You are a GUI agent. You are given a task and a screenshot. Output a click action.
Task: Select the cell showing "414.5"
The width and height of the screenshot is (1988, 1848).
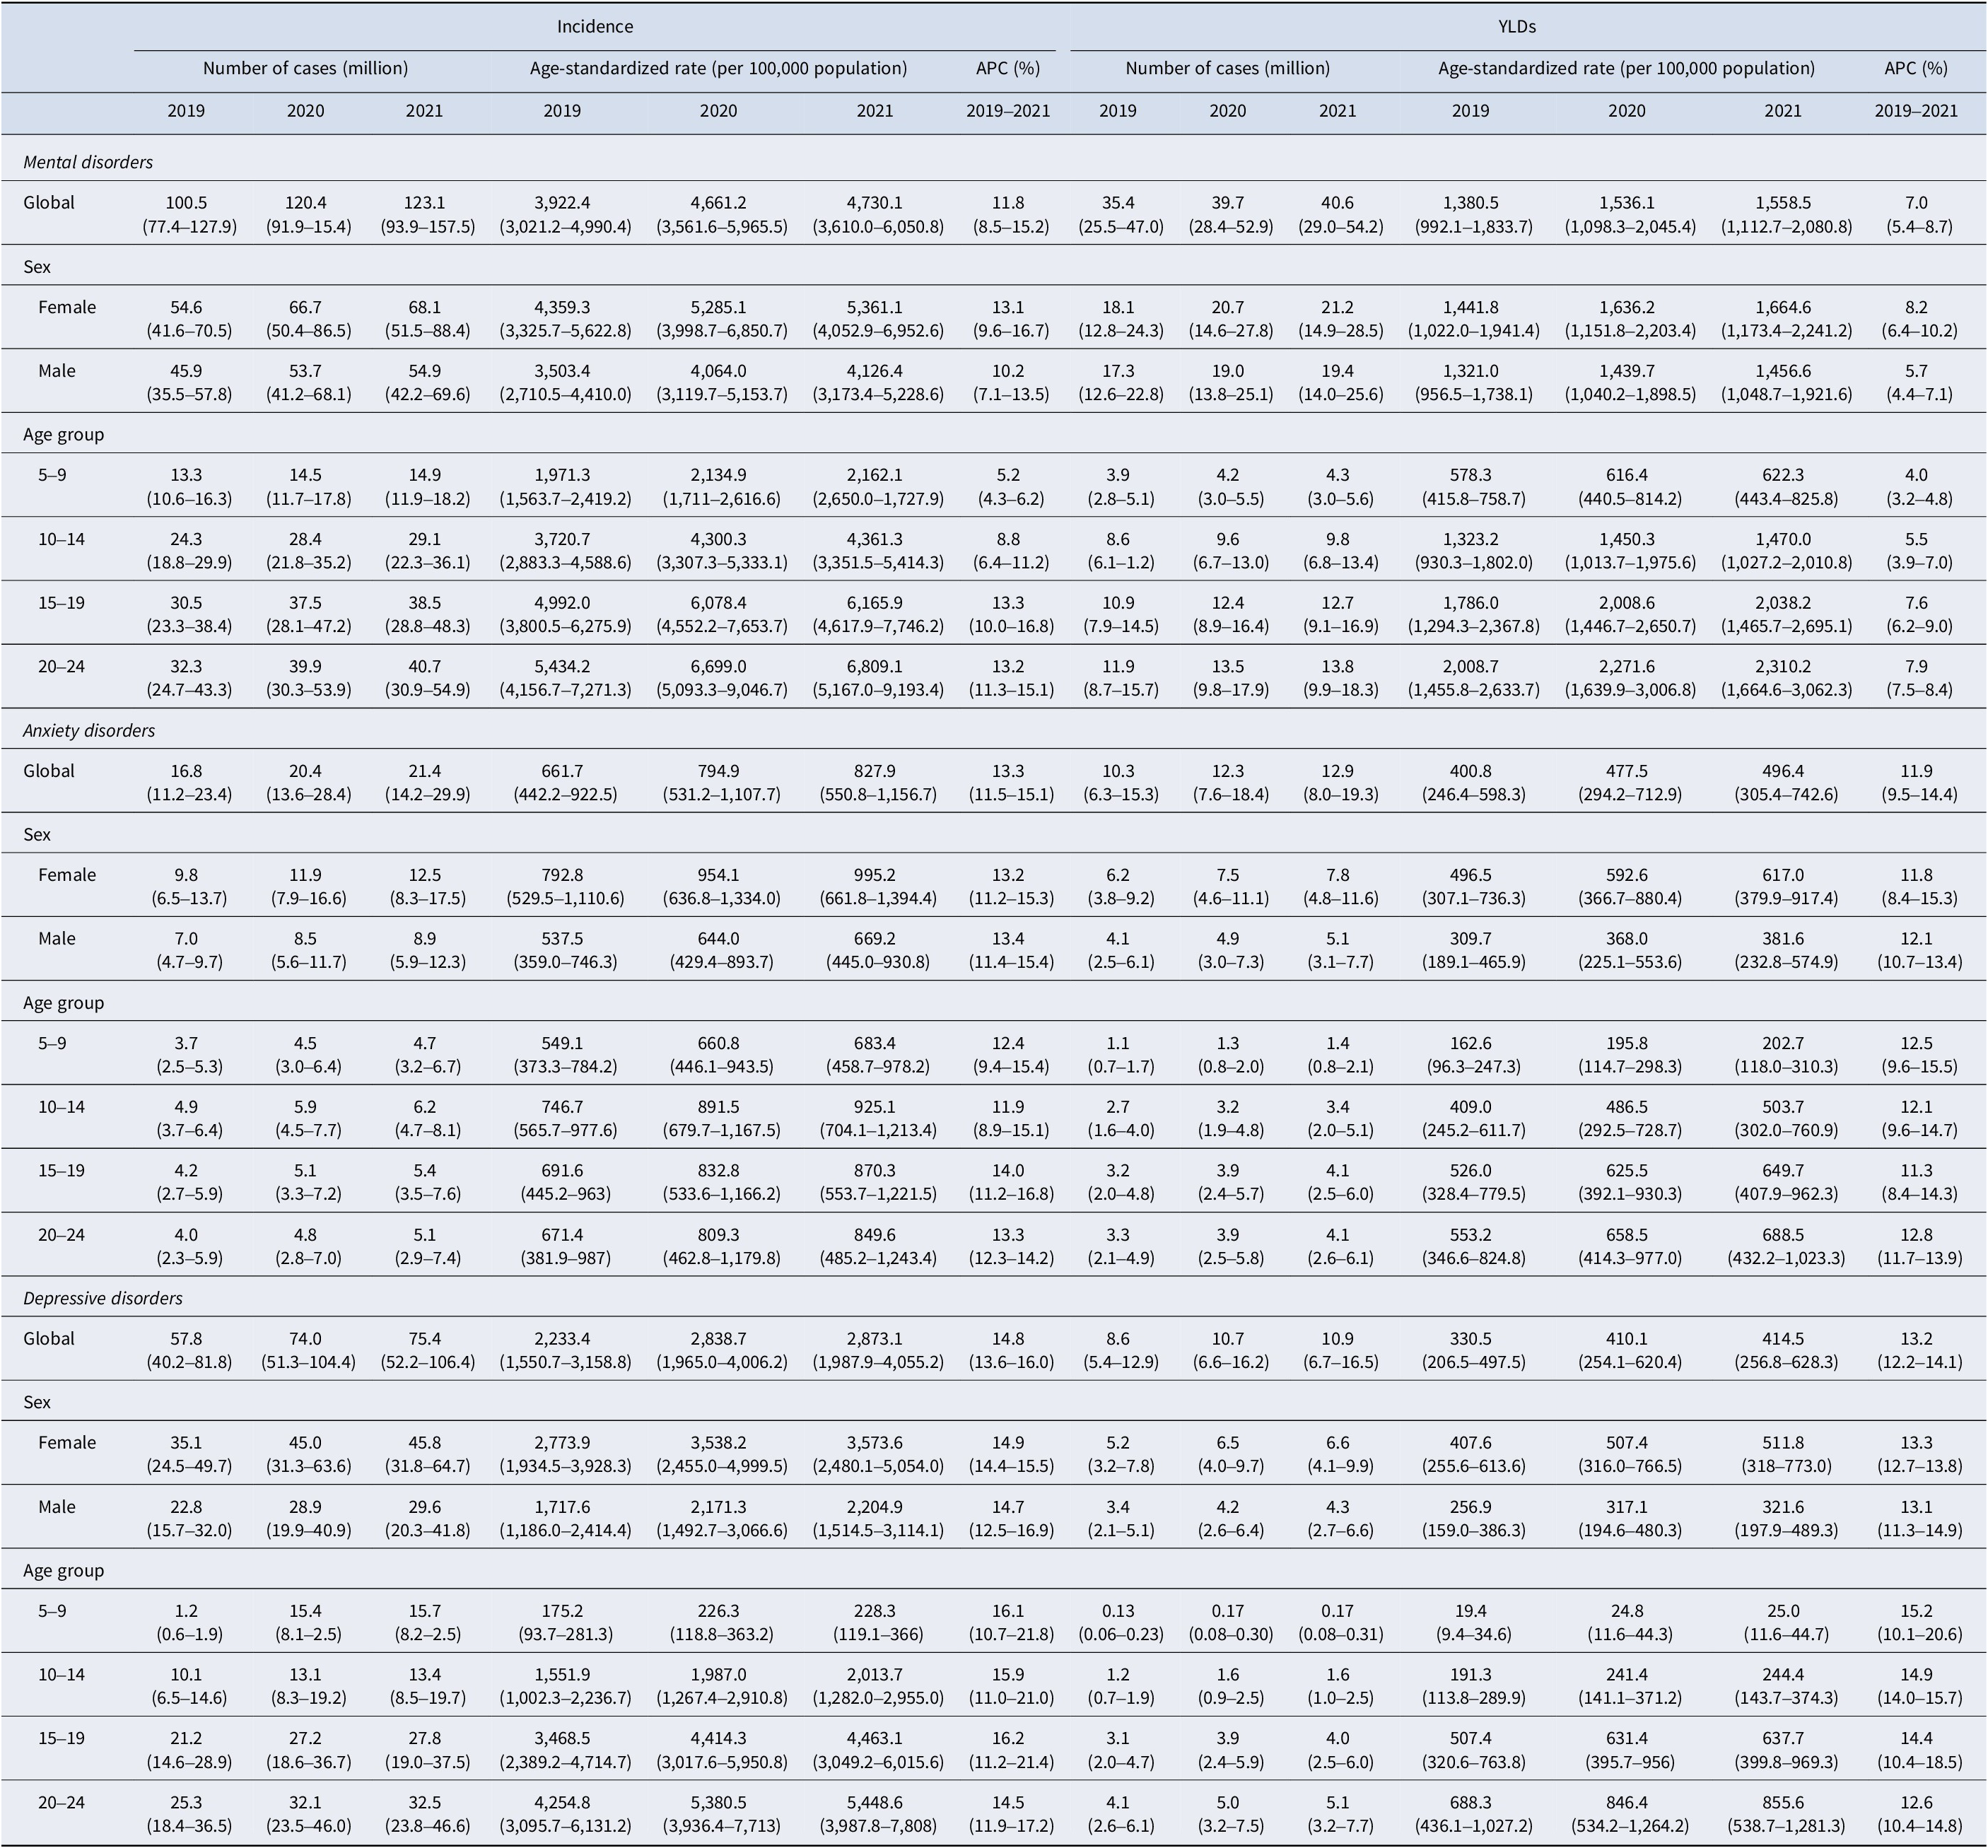pyautogui.click(x=1783, y=1339)
